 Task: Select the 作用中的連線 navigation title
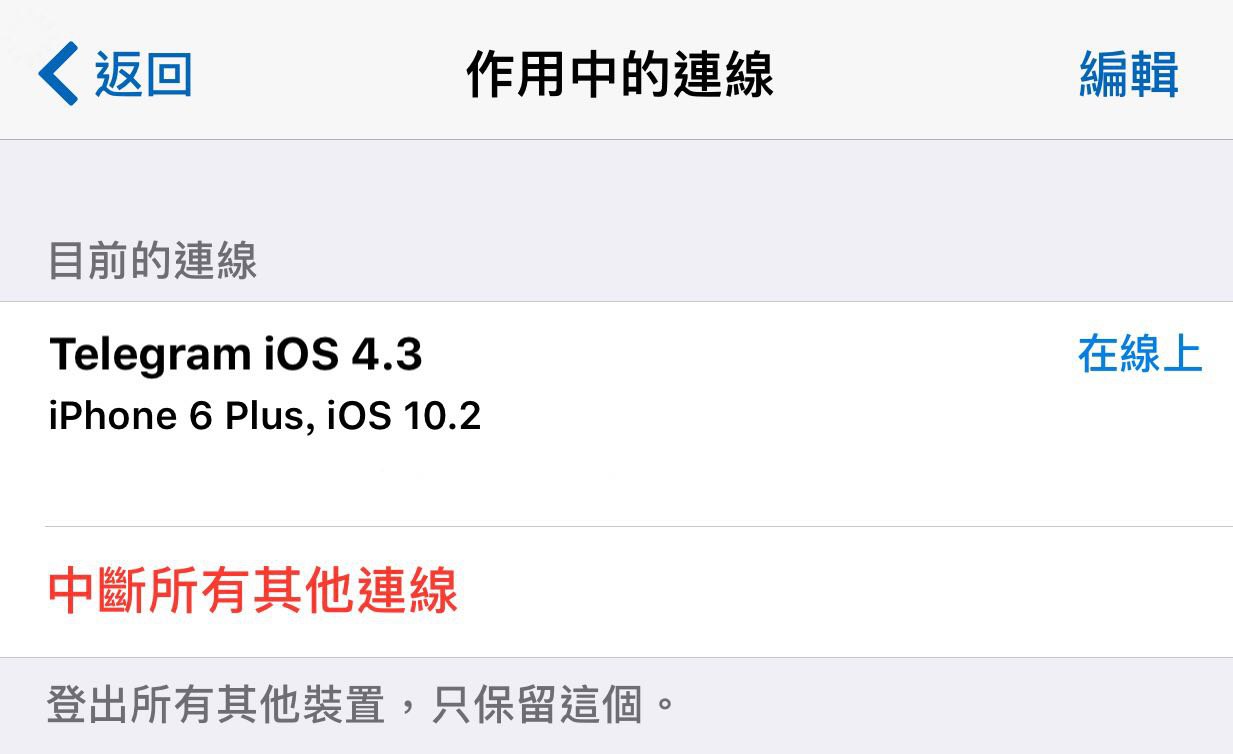pos(620,75)
